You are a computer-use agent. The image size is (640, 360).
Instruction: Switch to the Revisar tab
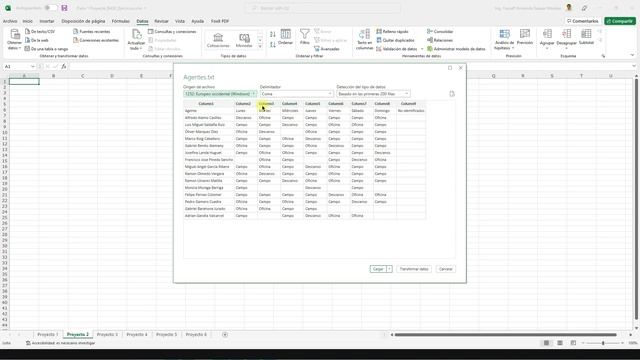[161, 21]
